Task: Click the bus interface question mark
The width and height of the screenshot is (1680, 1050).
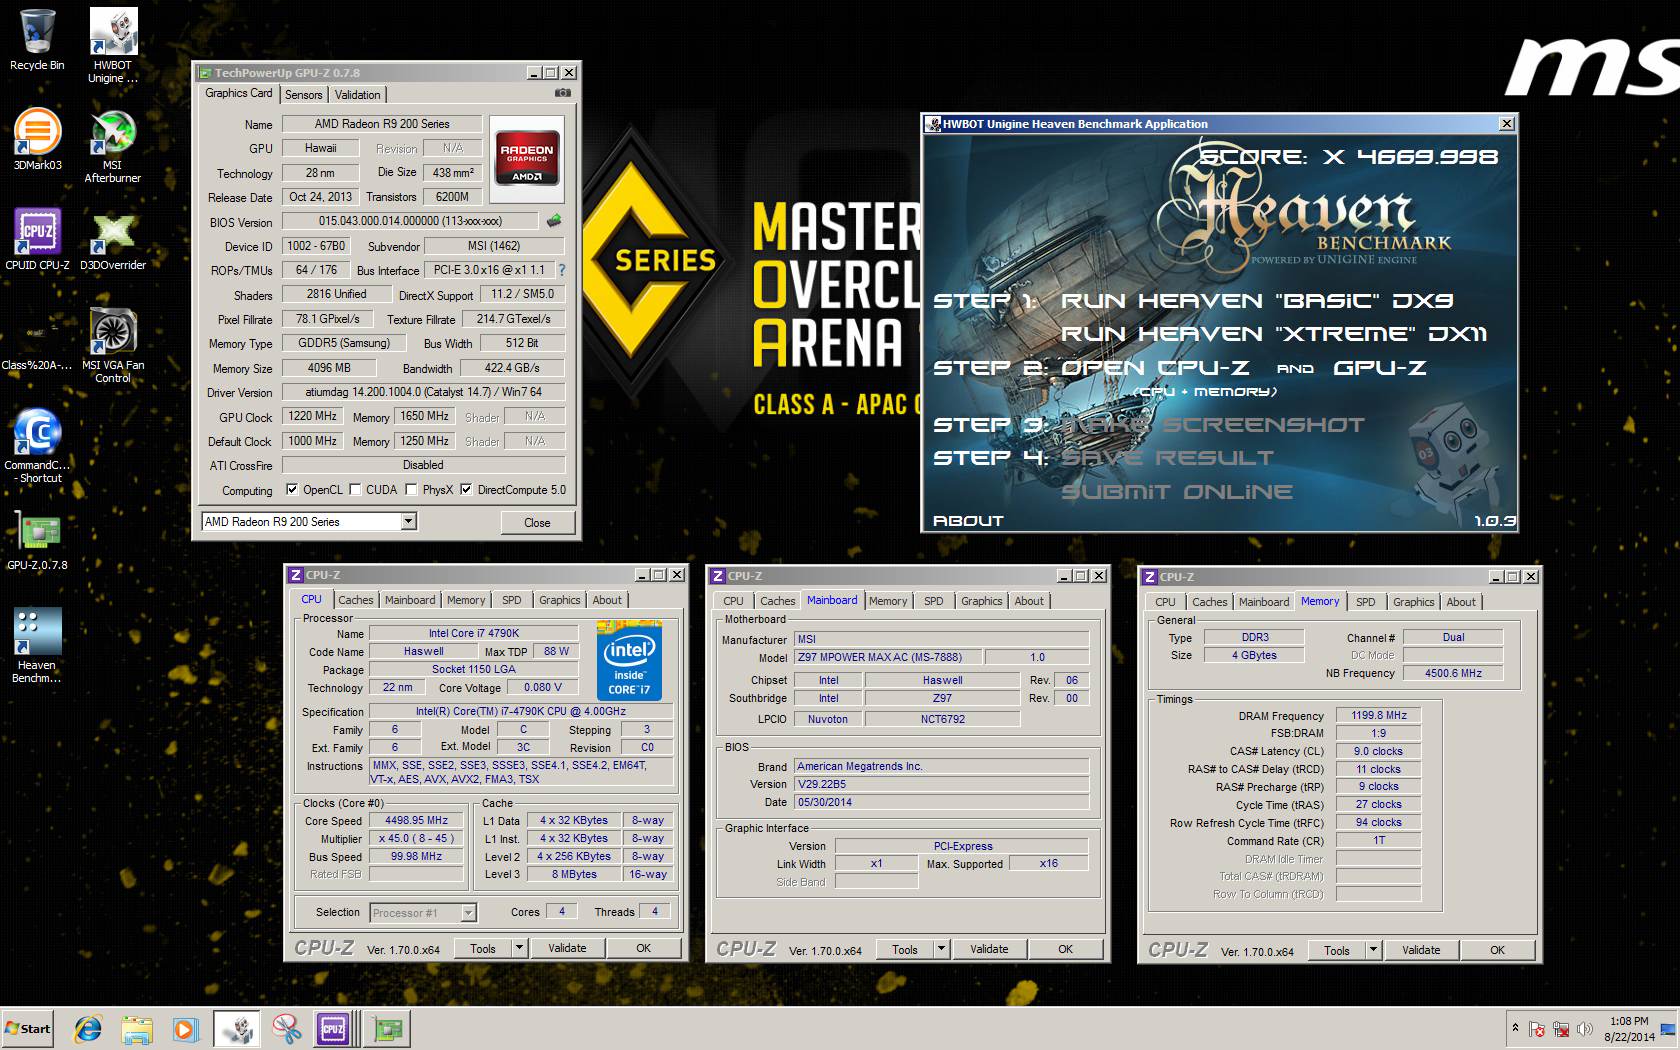Action: point(561,270)
